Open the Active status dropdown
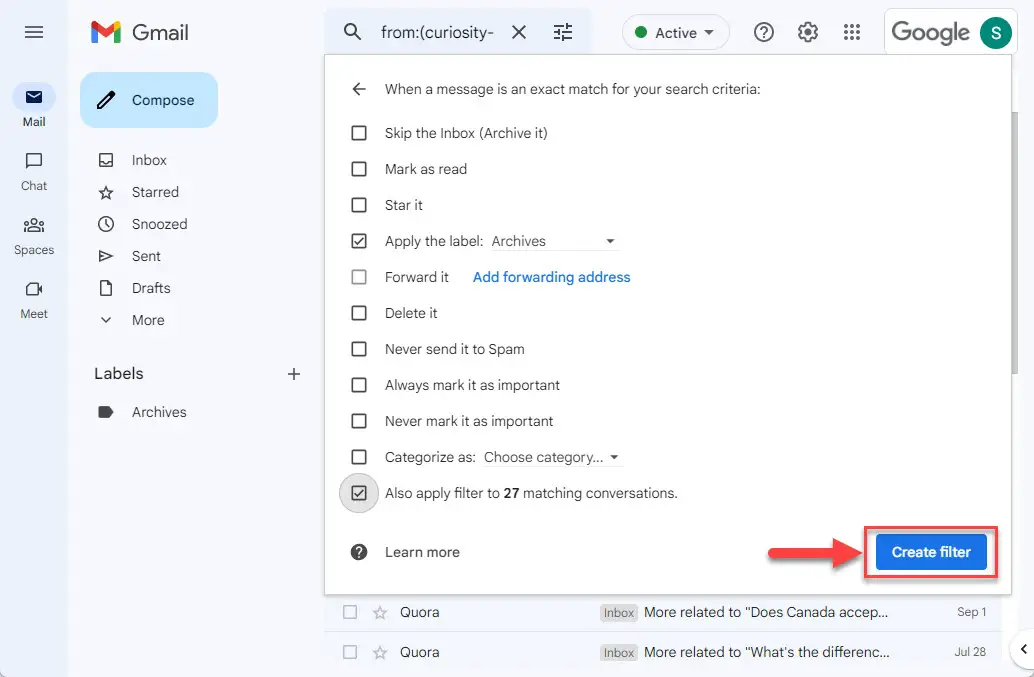This screenshot has height=677, width=1034. pyautogui.click(x=675, y=32)
